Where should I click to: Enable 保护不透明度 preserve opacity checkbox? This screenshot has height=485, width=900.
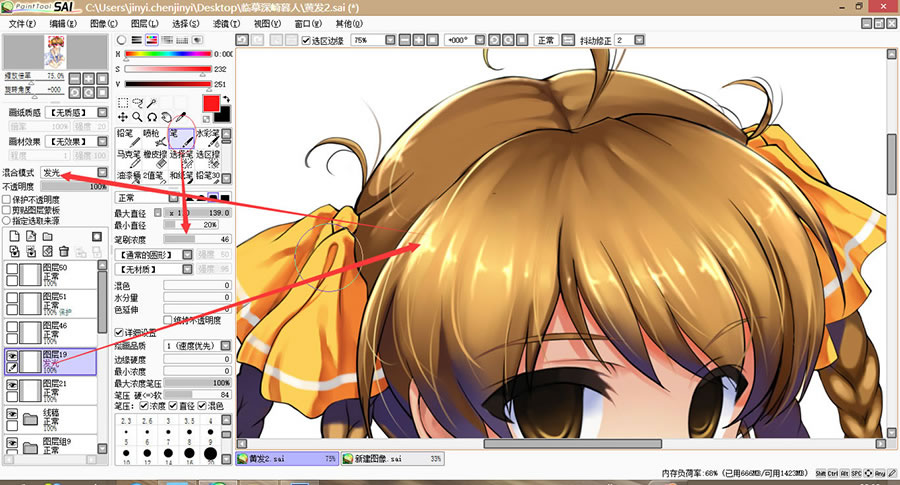[7, 200]
